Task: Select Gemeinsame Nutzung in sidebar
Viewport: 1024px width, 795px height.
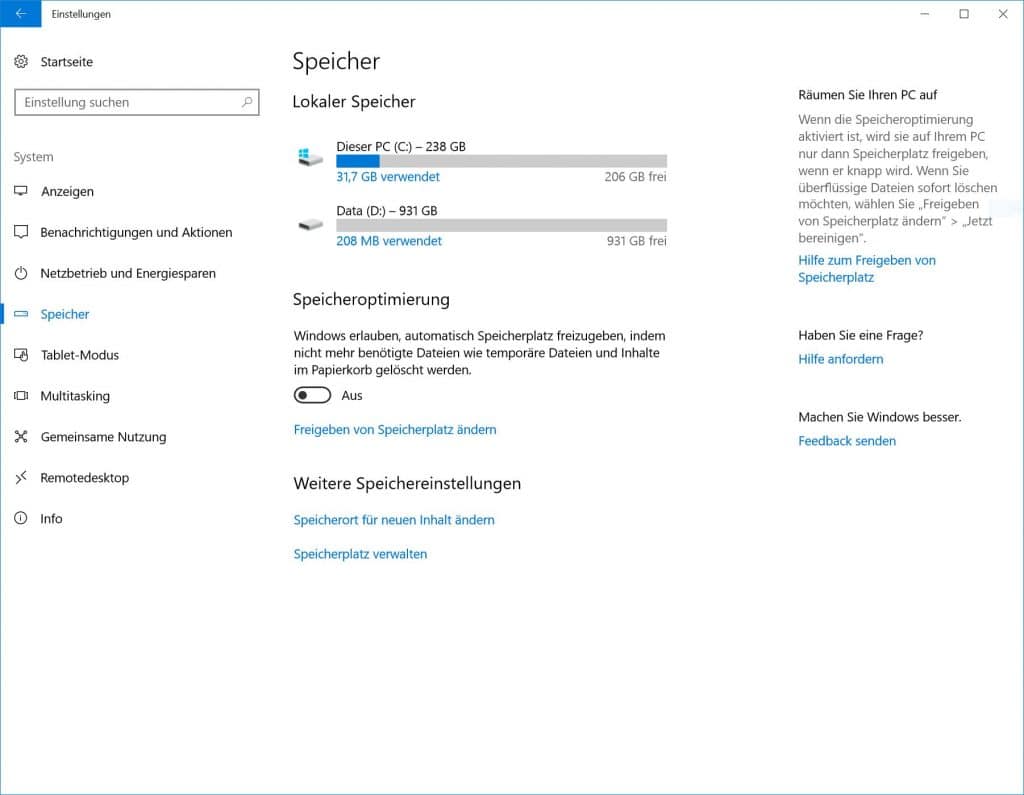Action: [x=103, y=437]
